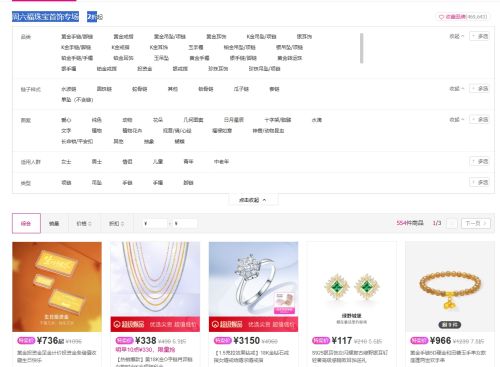Enable multi-select for the 品类 filter row
Viewport: 500px width, 367px height.
[479, 36]
